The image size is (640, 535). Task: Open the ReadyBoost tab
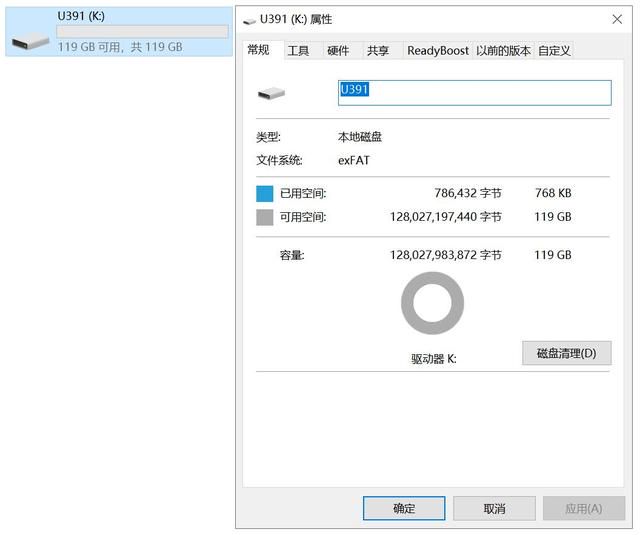pos(438,51)
